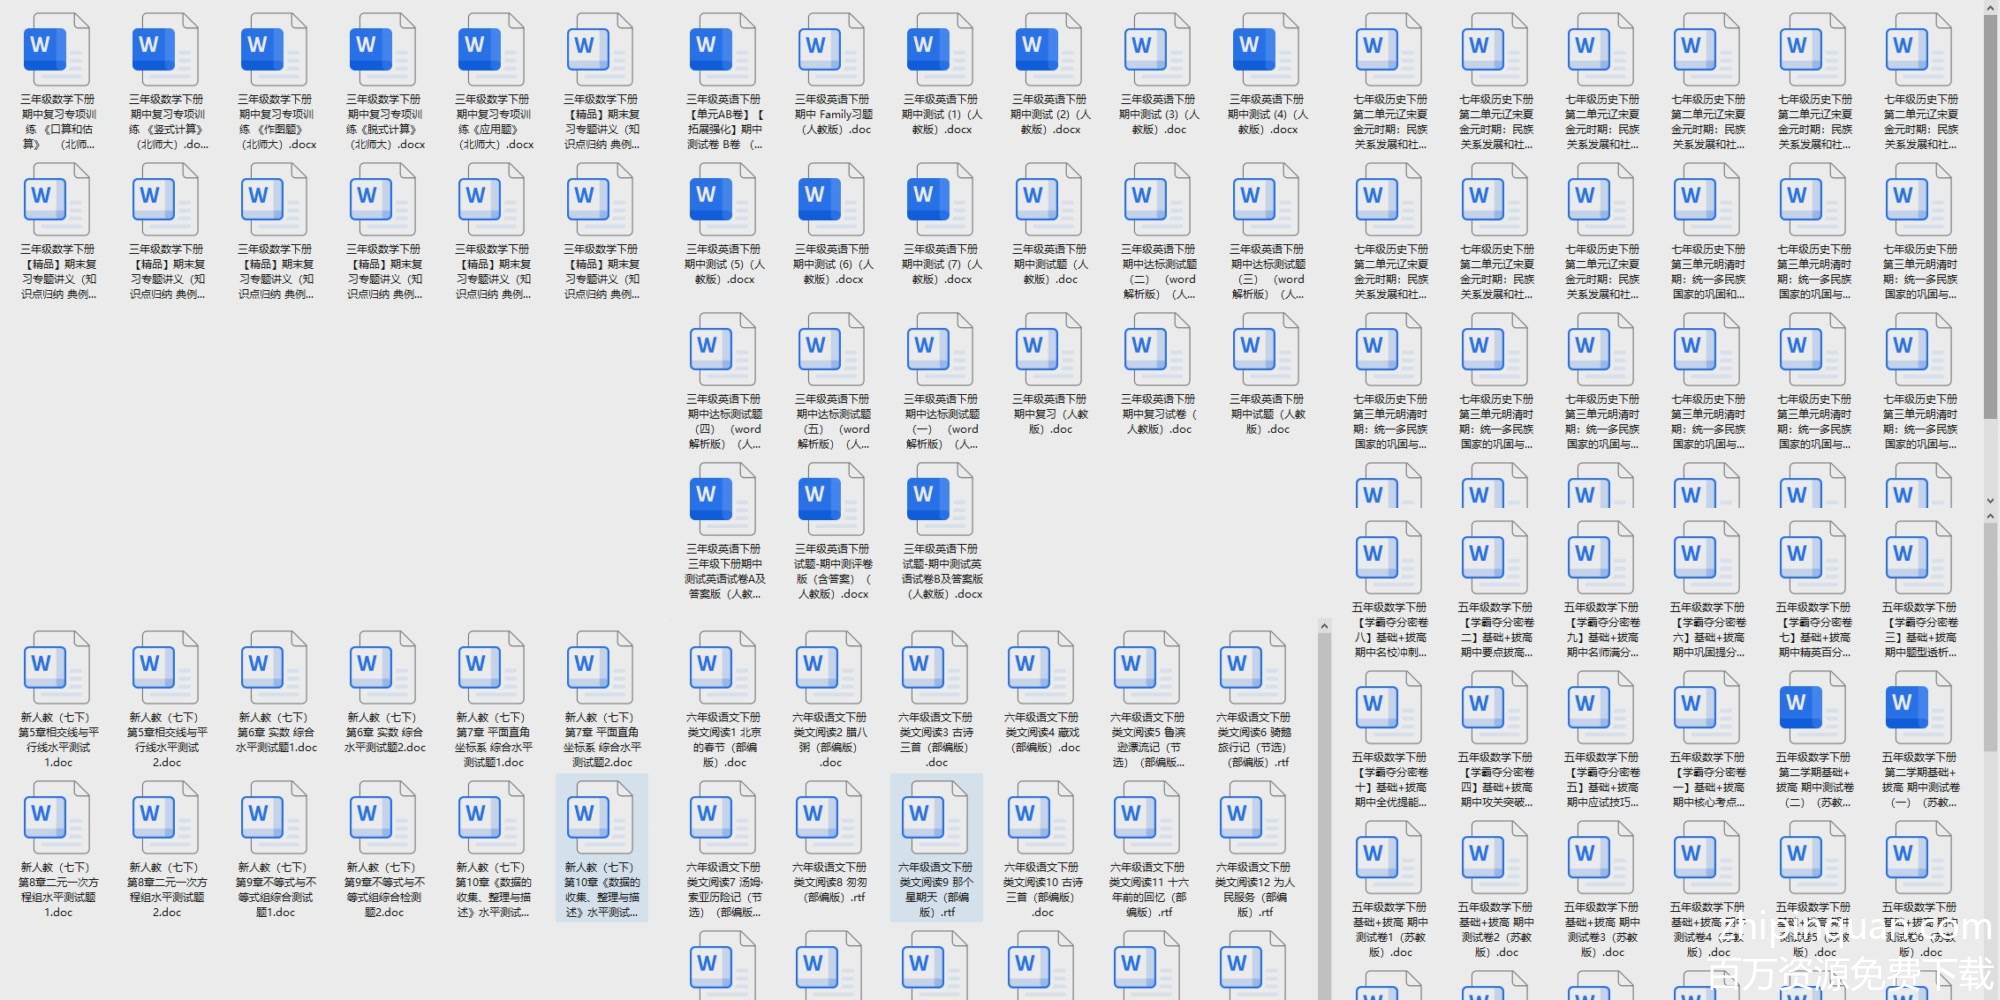Select 三年级英语 期中测试 (7) file
This screenshot has width=2000, height=1000.
coord(940,202)
